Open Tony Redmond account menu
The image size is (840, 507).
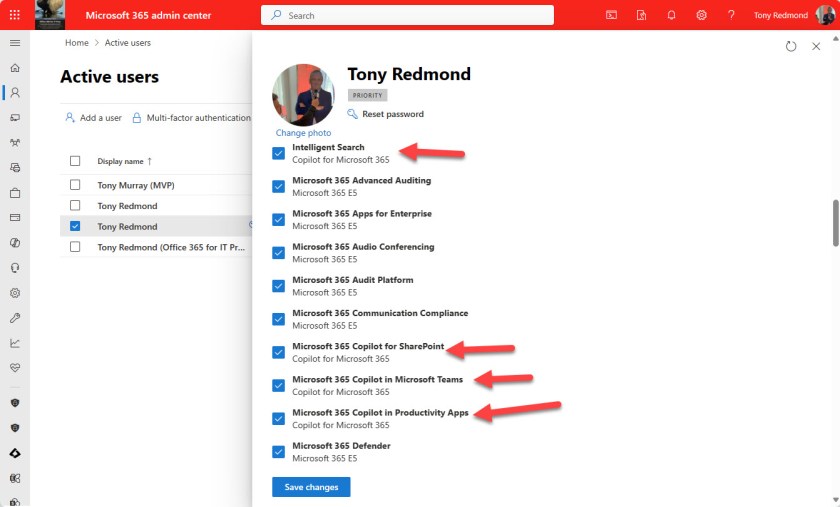pos(793,15)
